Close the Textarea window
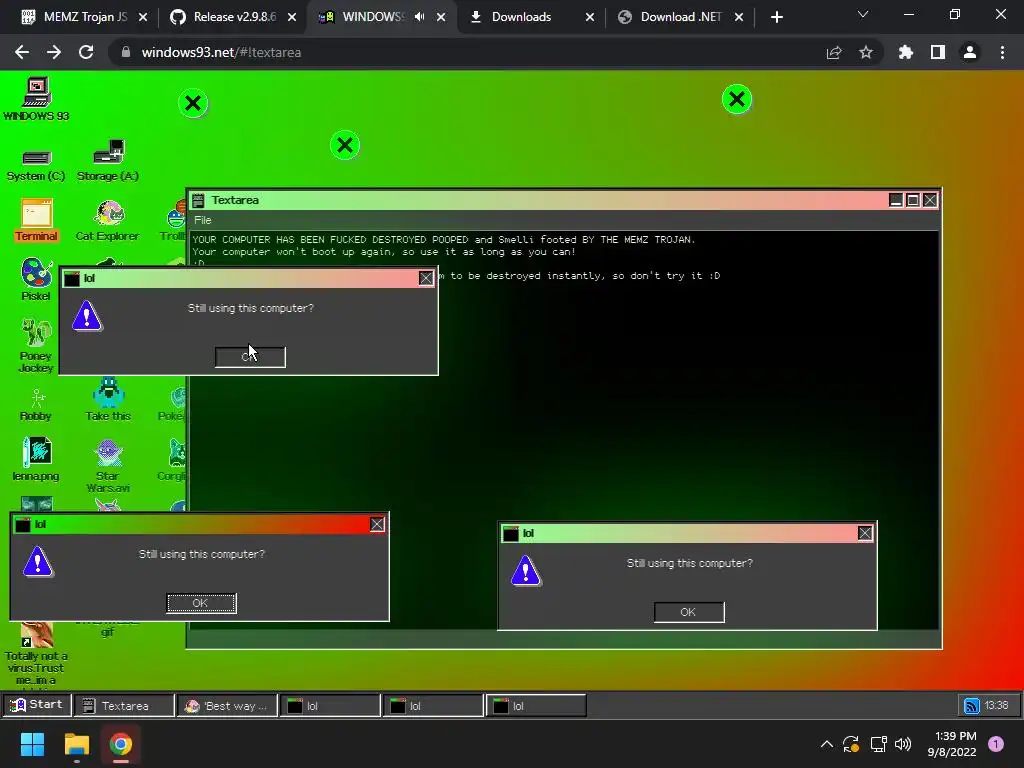 pos(930,200)
